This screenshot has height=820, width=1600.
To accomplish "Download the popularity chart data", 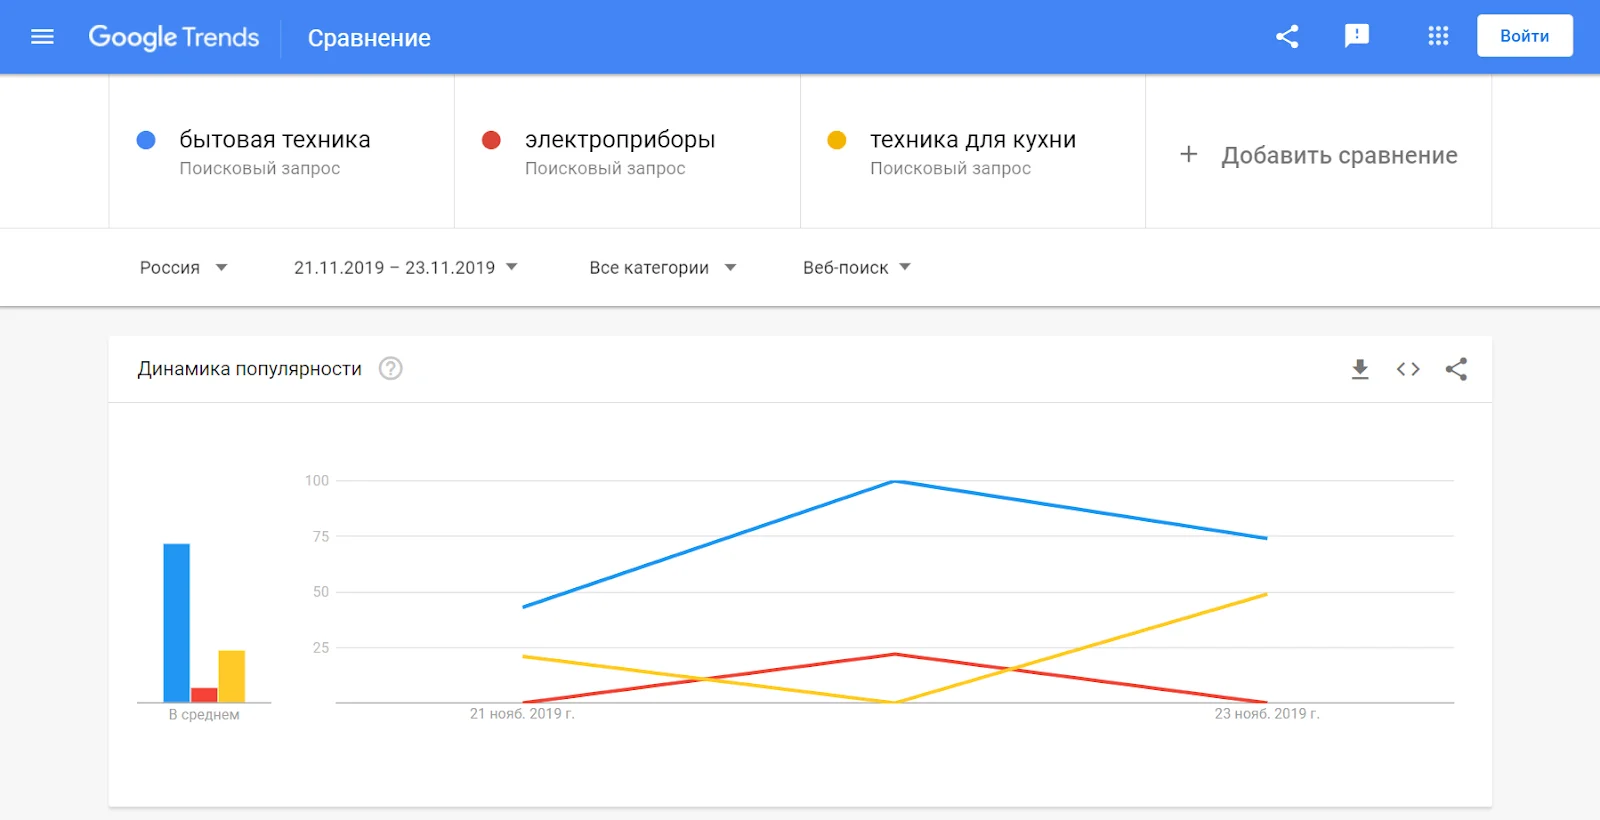I will point(1360,369).
